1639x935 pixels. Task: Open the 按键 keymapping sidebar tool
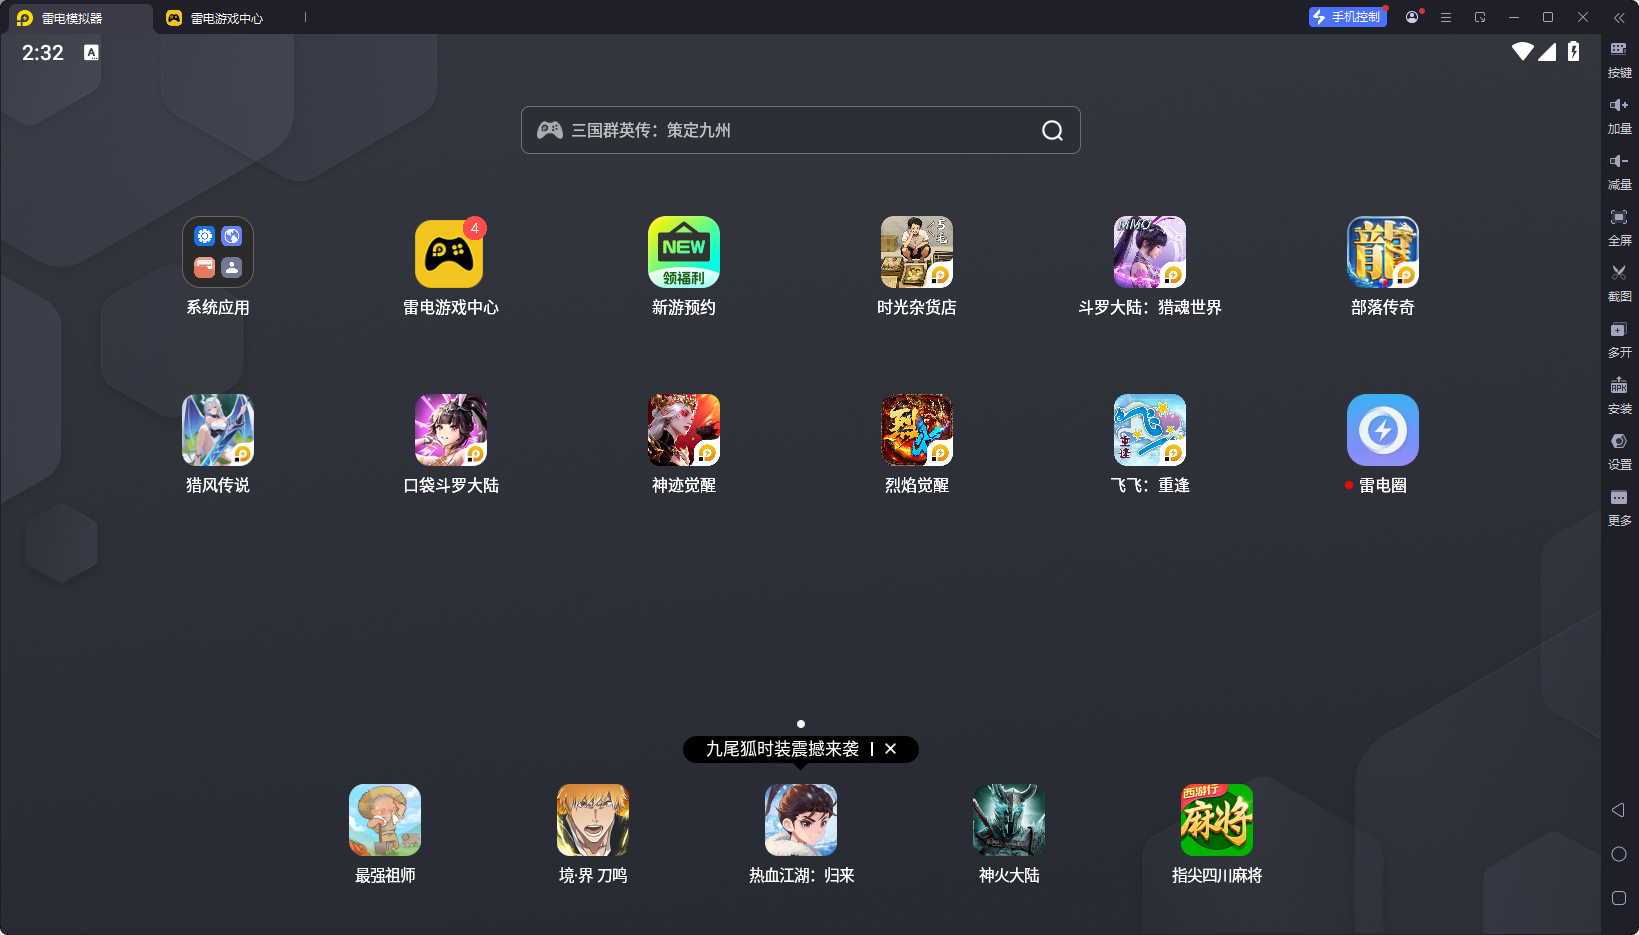click(x=1619, y=59)
